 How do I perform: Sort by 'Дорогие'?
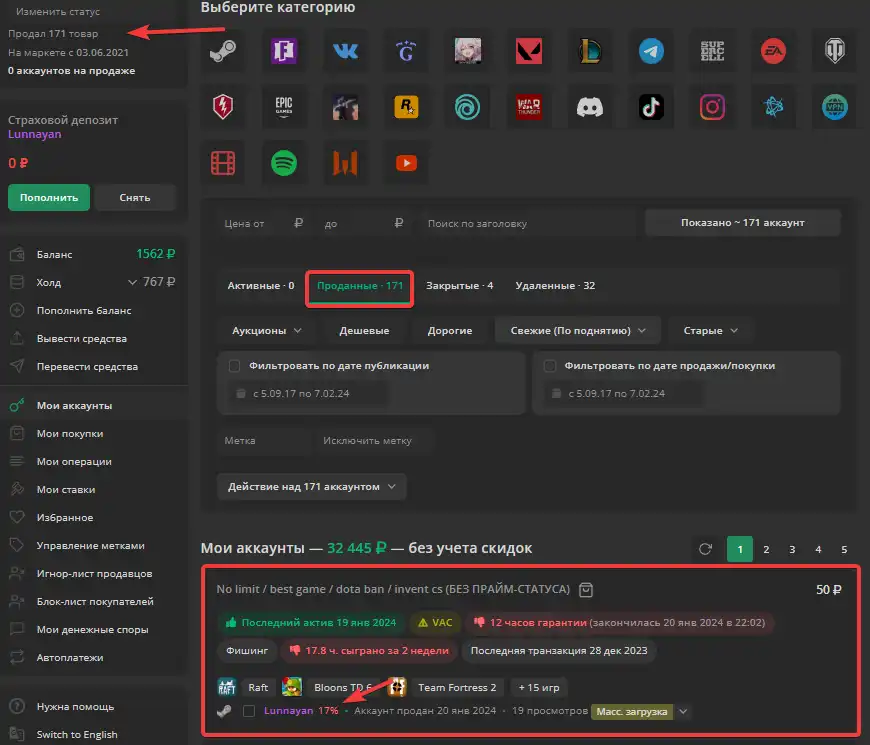click(x=450, y=331)
